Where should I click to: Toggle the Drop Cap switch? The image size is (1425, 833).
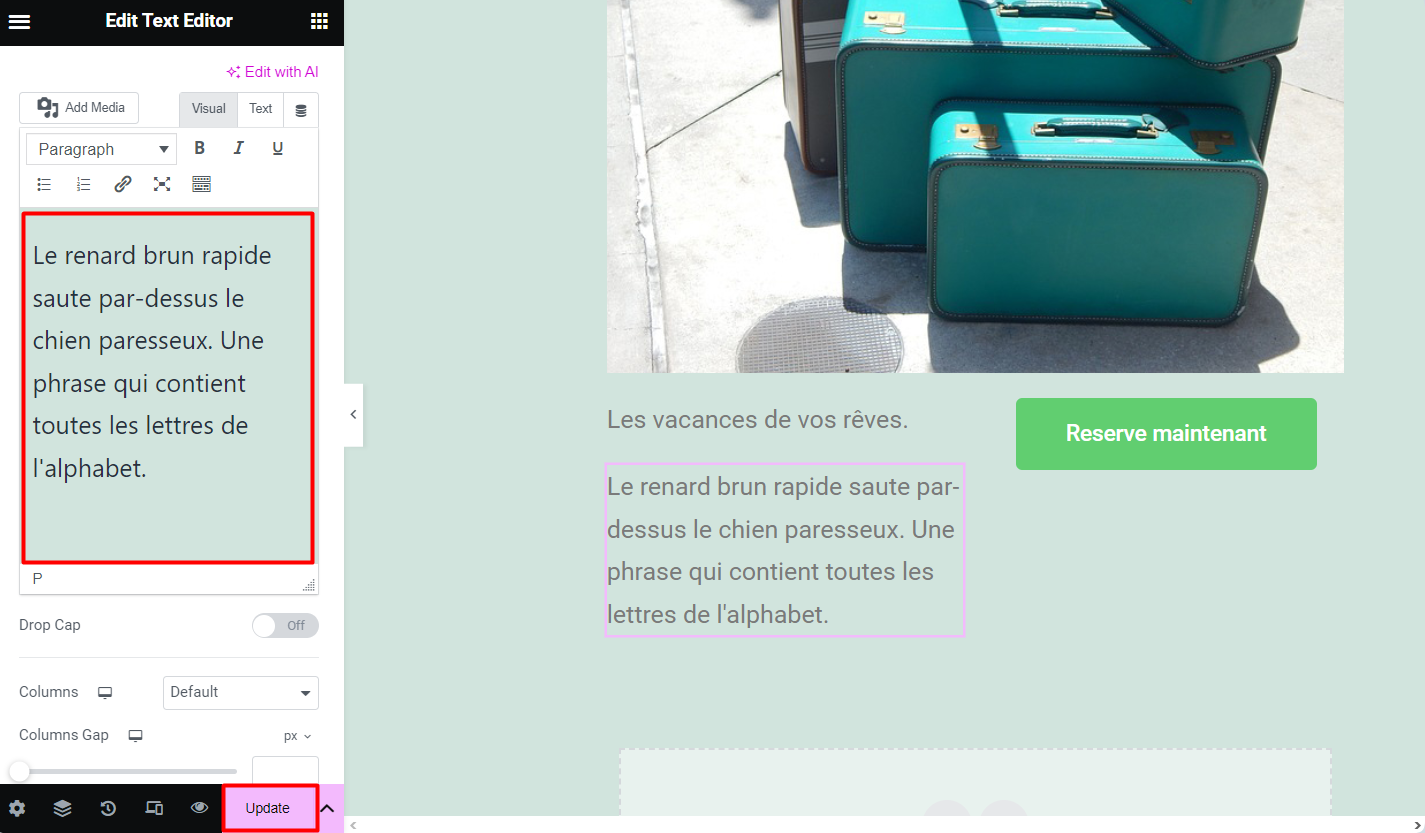coord(285,626)
